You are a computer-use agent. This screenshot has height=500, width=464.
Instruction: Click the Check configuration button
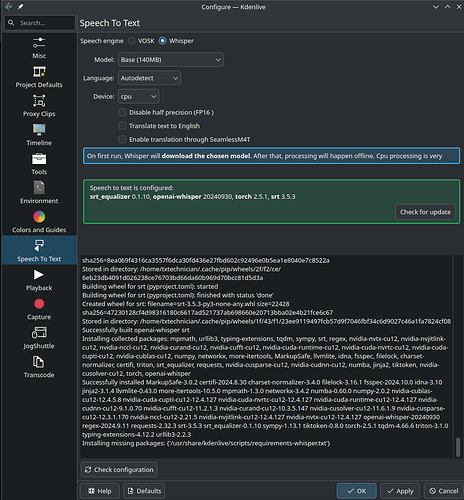119,470
